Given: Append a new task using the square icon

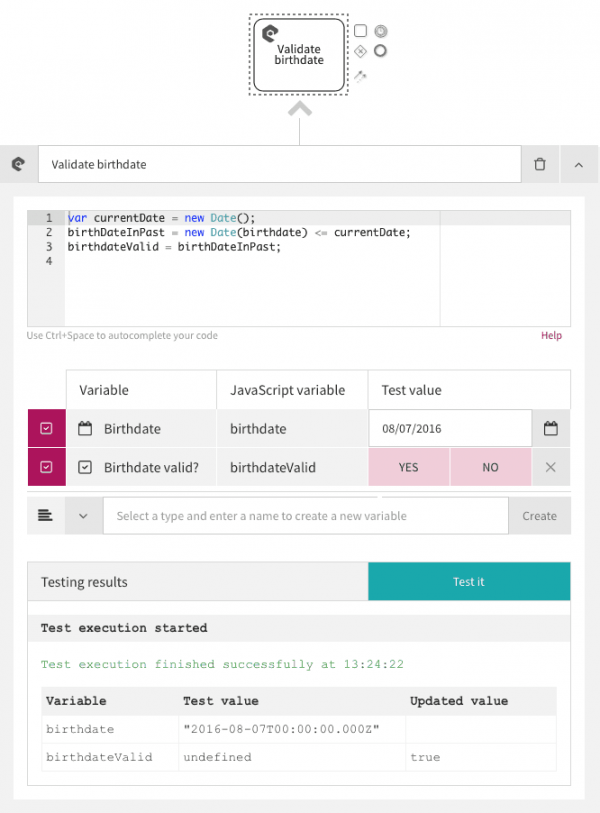Looking at the screenshot, I should click(360, 31).
